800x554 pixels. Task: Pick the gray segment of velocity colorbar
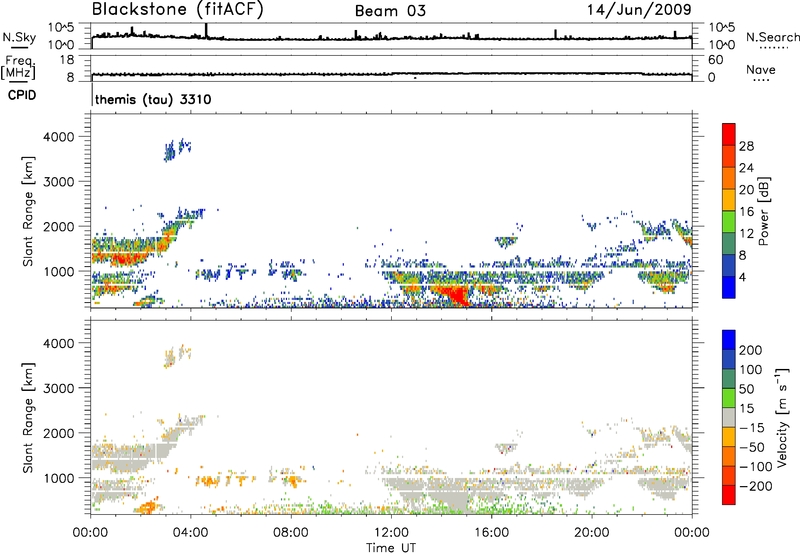click(729, 417)
